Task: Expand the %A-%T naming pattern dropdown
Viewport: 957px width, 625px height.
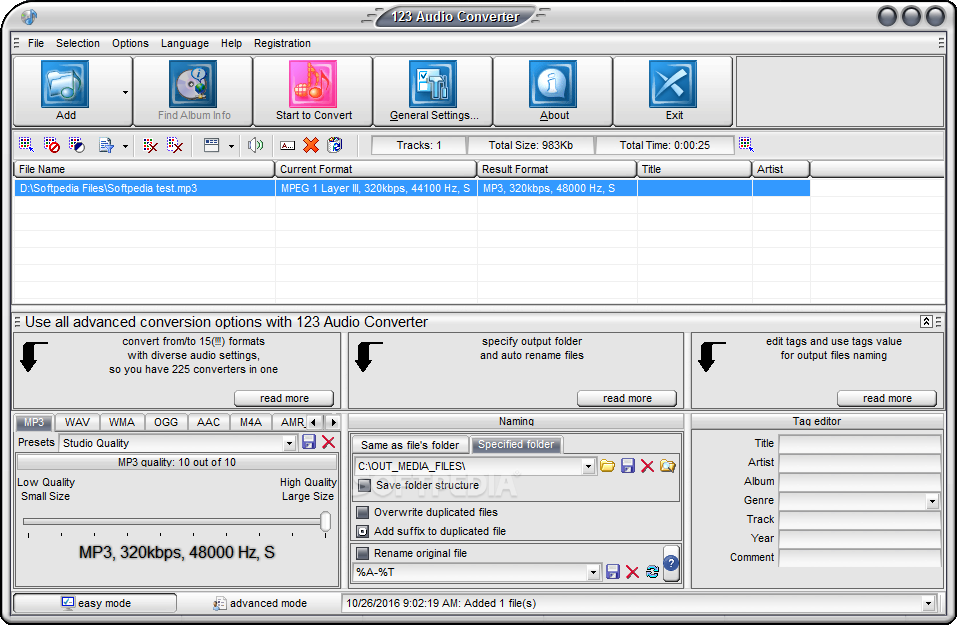Action: pos(593,573)
